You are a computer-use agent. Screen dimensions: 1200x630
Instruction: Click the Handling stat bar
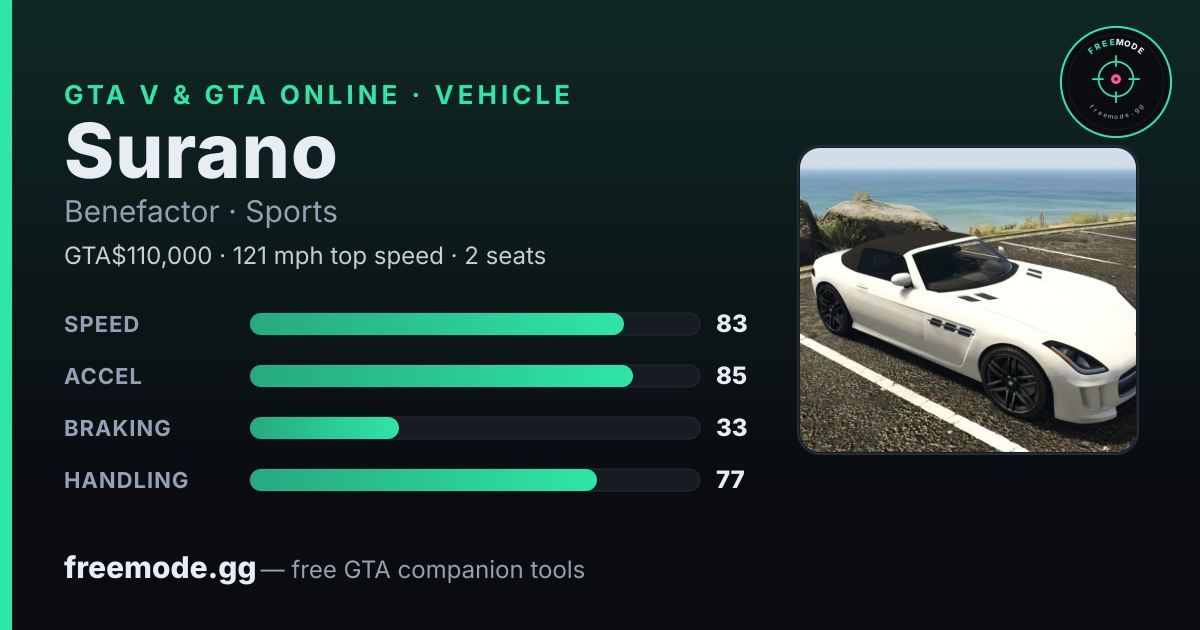[474, 480]
